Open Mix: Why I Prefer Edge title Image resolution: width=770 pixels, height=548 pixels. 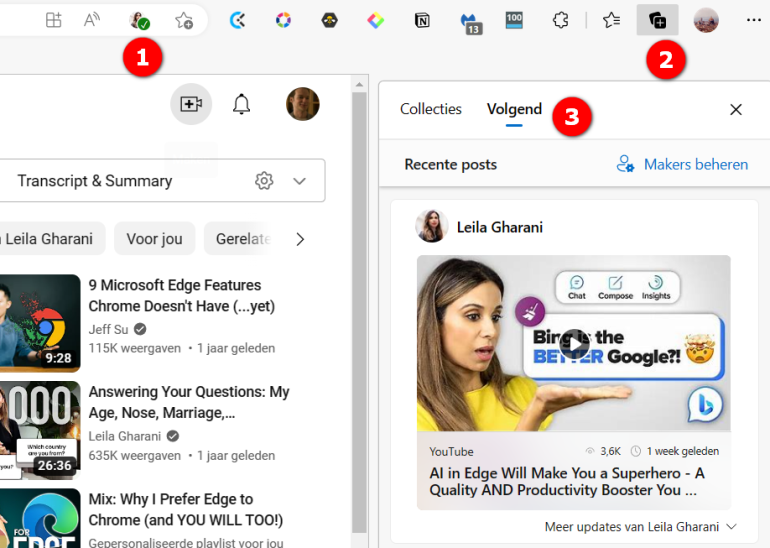186,509
